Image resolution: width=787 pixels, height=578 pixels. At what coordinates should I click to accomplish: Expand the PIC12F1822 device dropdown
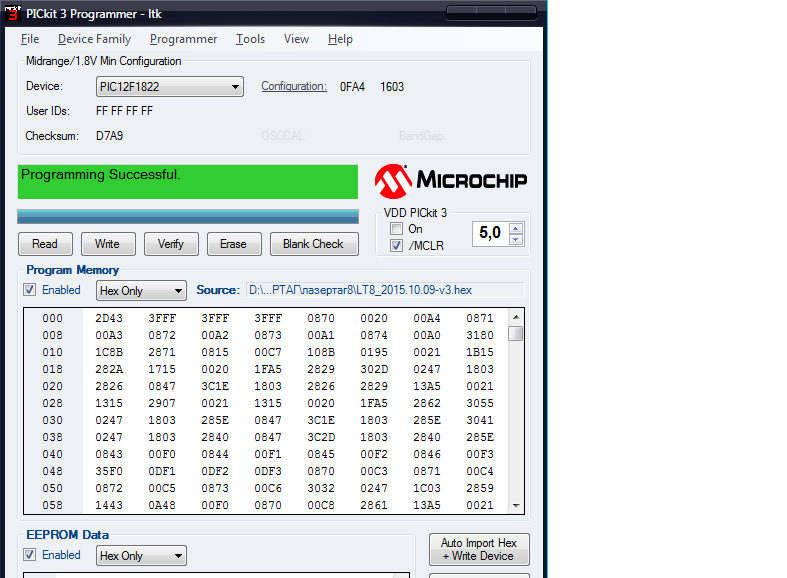tap(235, 87)
